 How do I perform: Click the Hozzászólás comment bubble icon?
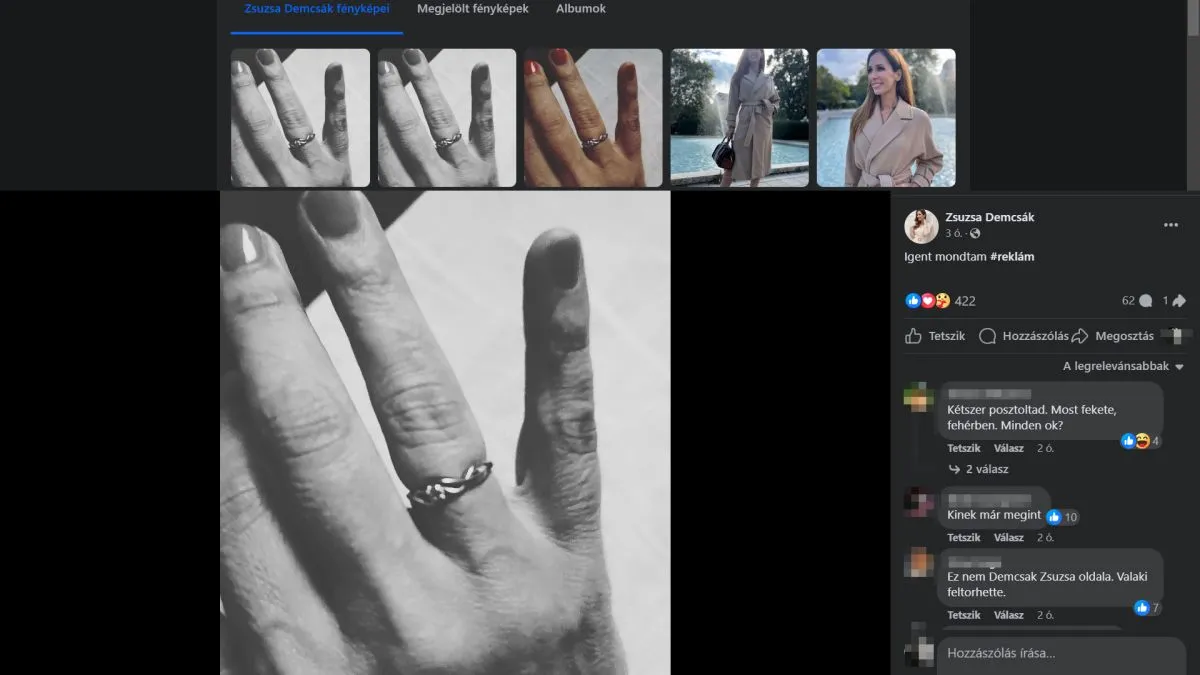987,336
